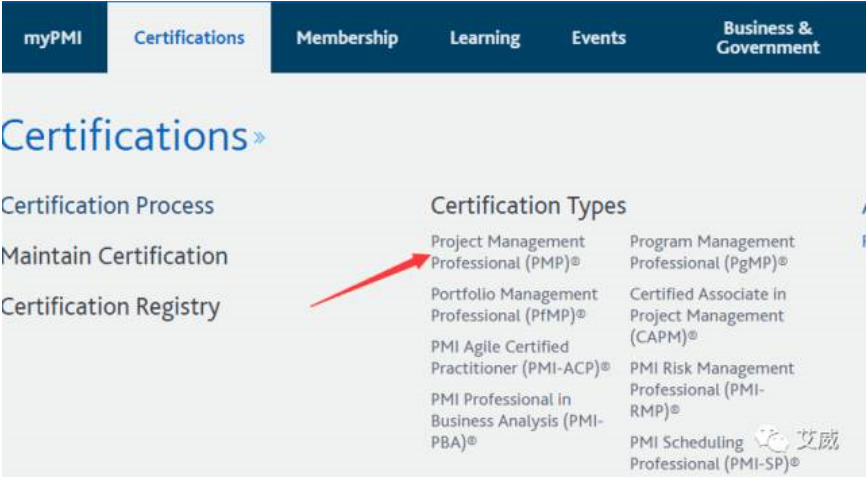Screen dimensions: 866x480
Task: Open Business & Government menu
Action: (768, 38)
